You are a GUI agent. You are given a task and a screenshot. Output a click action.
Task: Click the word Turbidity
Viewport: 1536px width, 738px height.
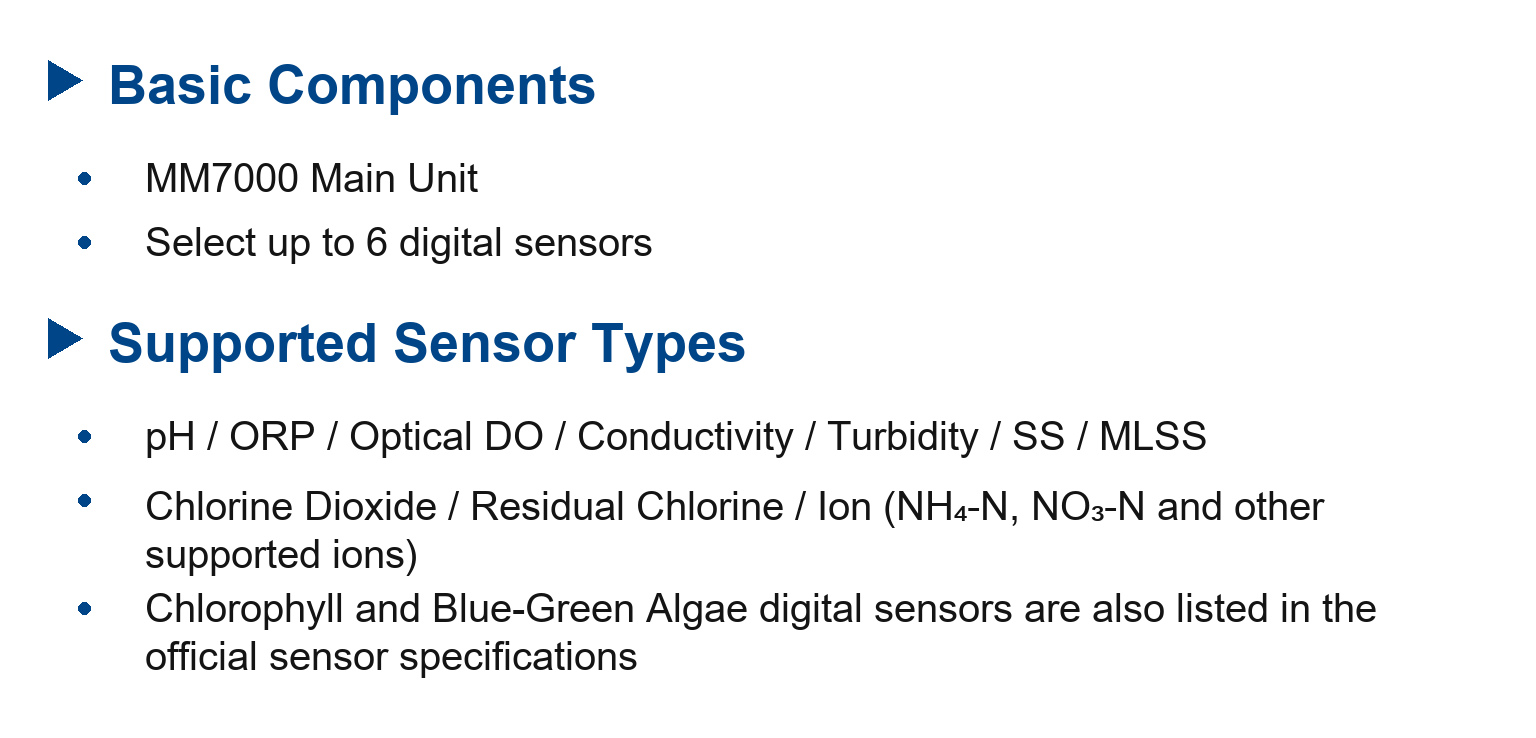pos(903,437)
